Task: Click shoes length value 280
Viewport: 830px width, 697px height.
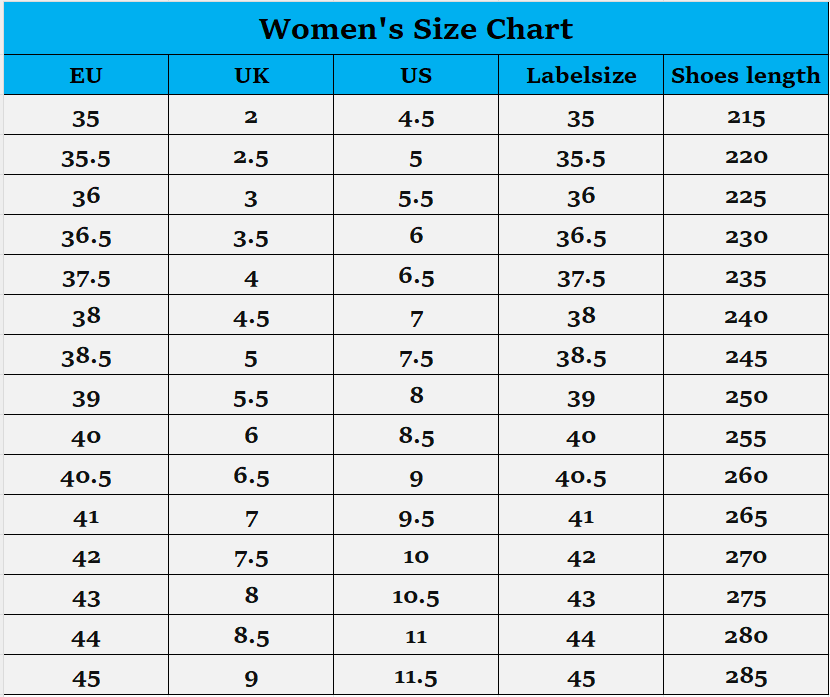Action: tap(746, 636)
